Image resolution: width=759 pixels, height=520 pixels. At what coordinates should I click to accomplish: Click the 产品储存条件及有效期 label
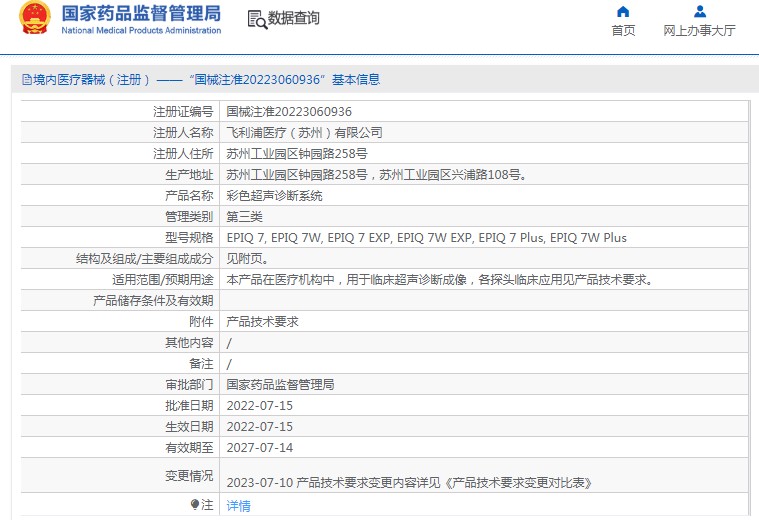pos(153,301)
